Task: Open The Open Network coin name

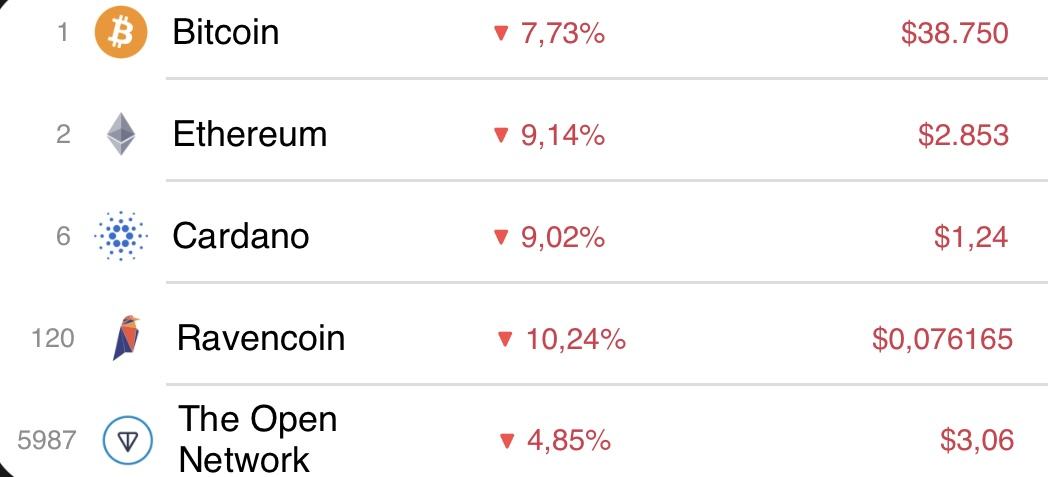Action: (257, 439)
